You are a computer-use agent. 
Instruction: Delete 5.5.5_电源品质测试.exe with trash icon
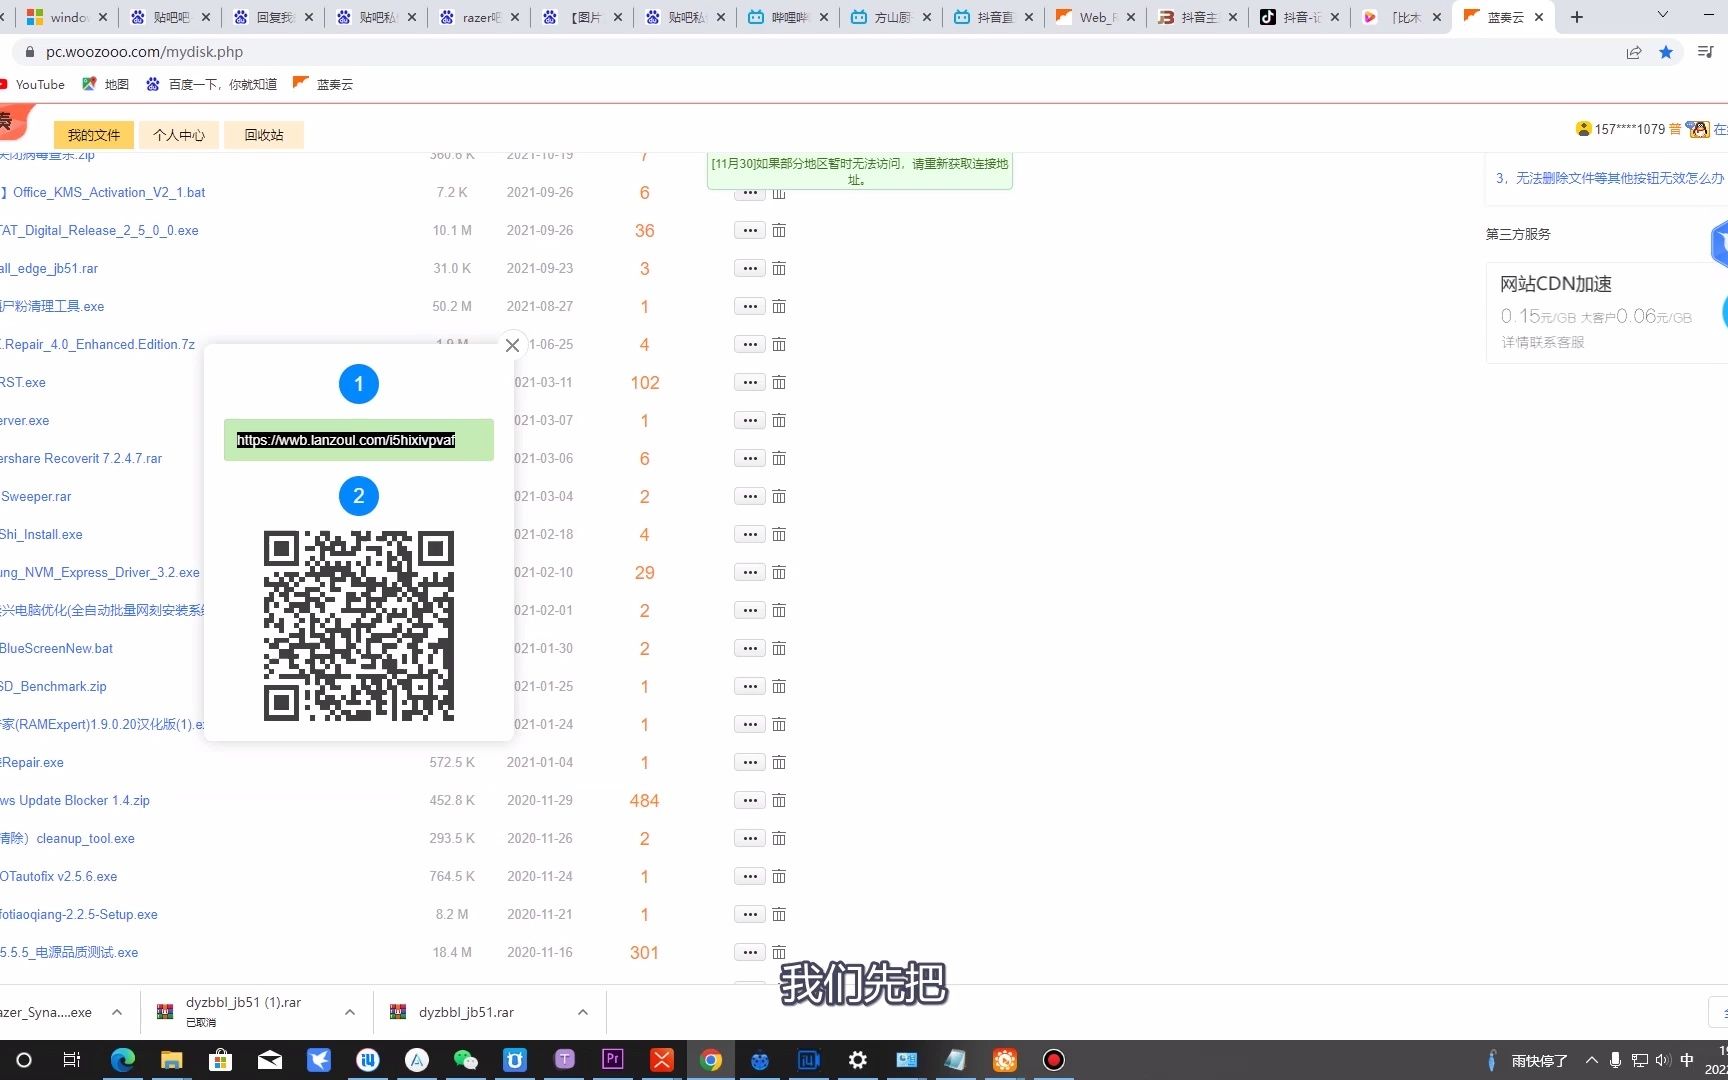pyautogui.click(x=779, y=953)
